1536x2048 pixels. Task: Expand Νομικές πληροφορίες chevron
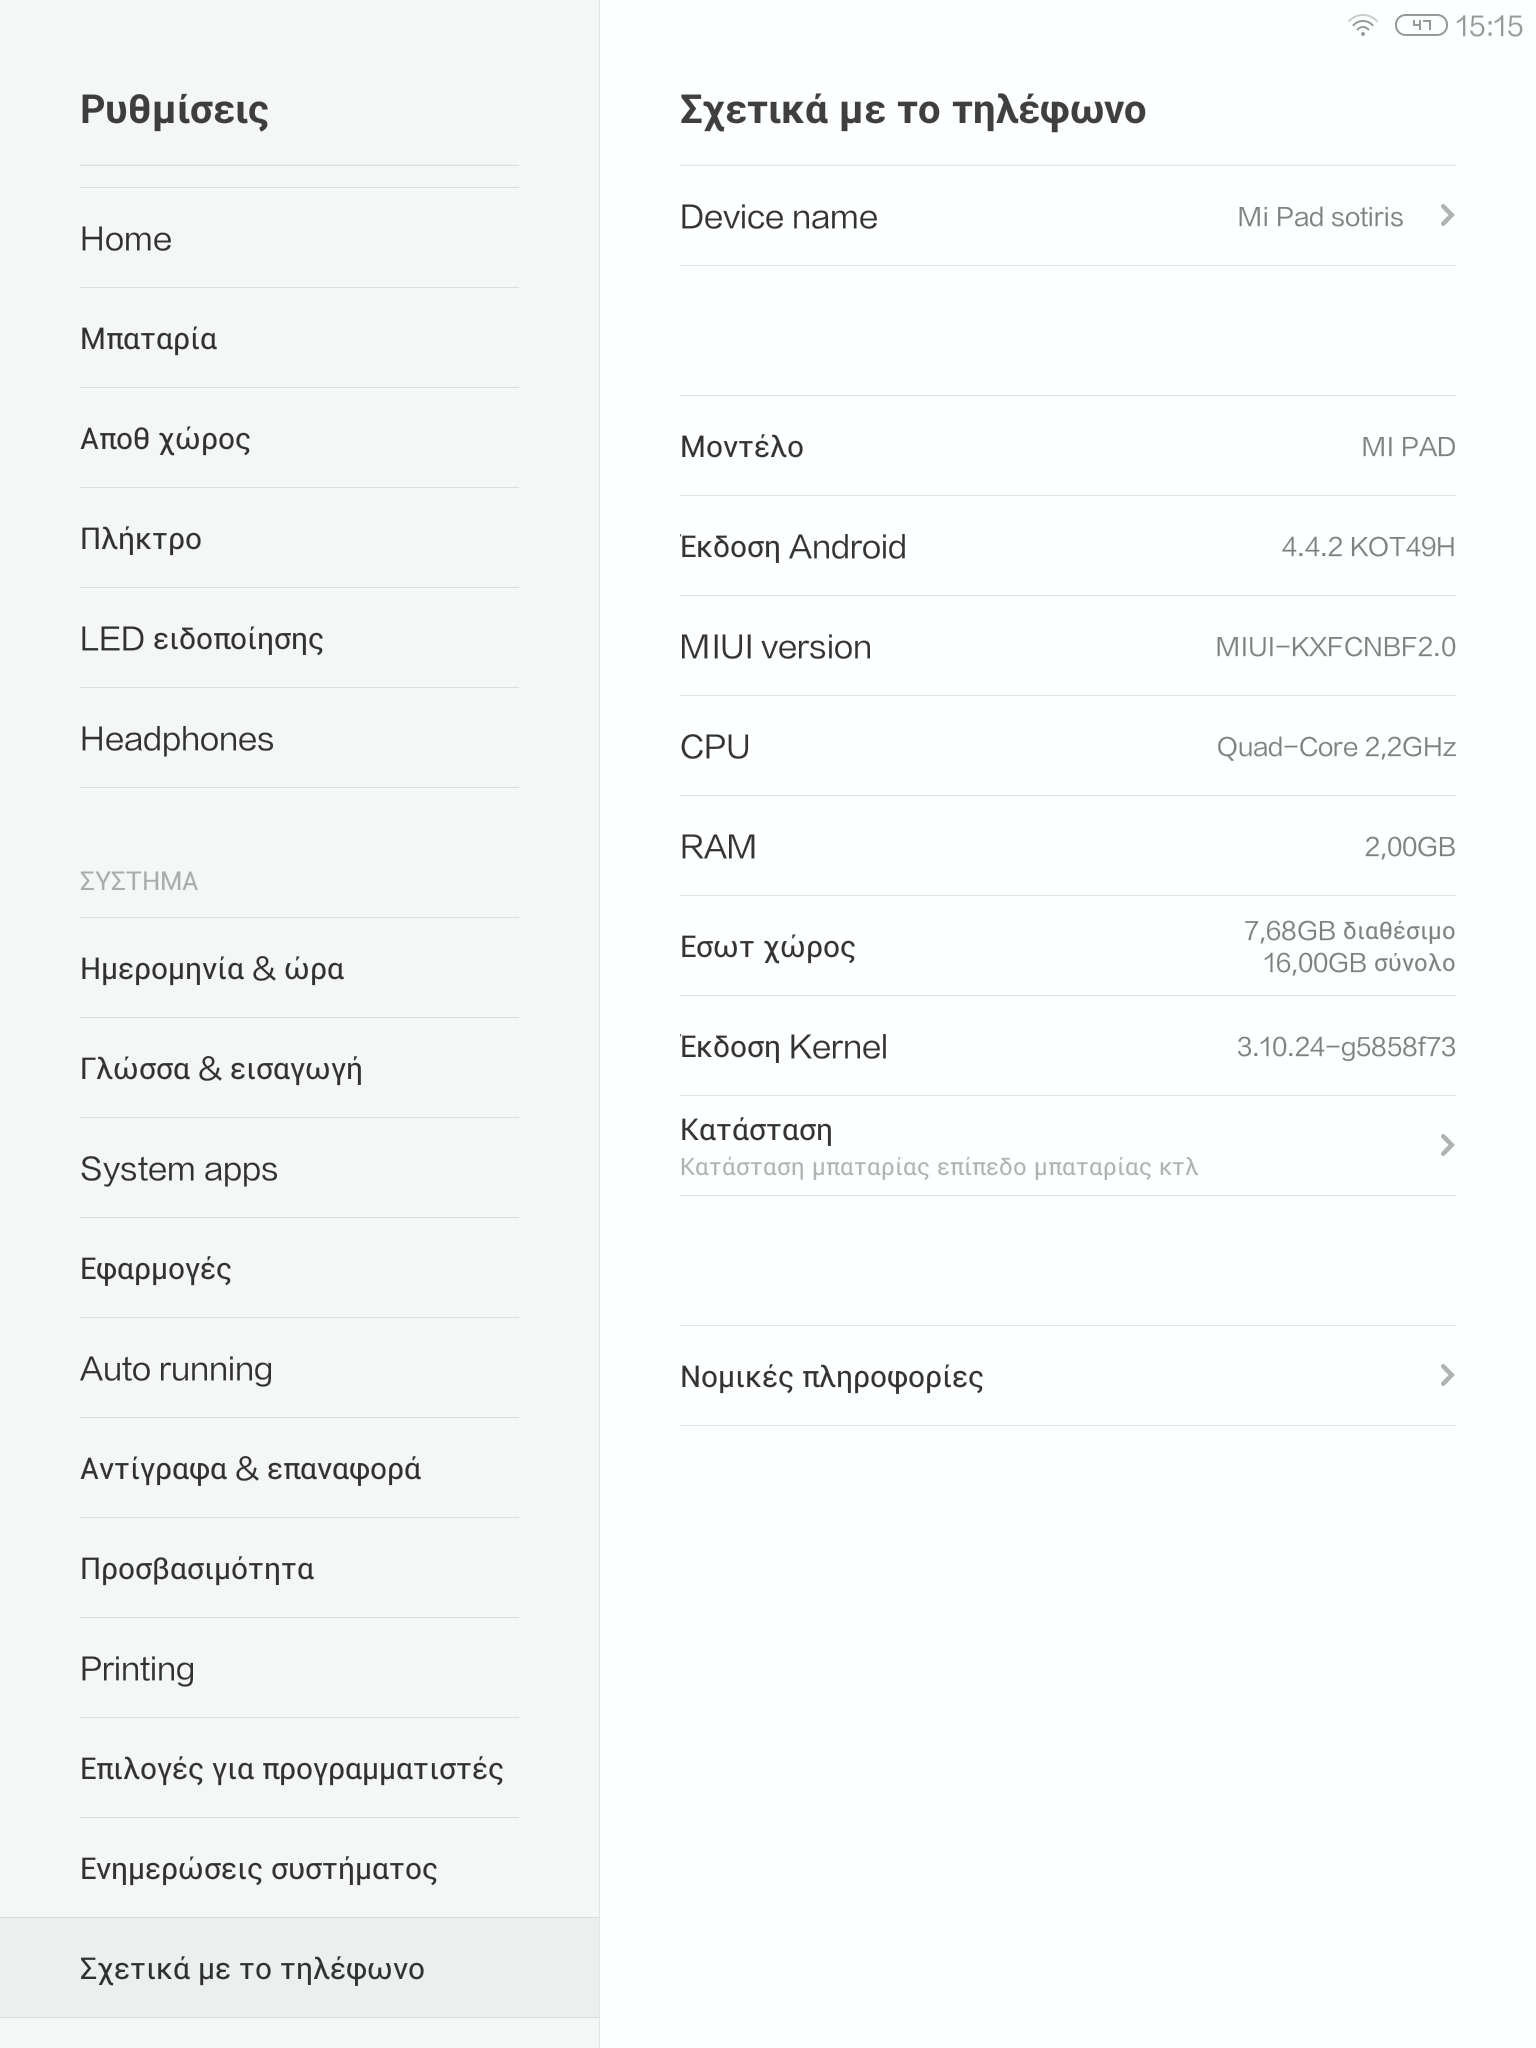pyautogui.click(x=1446, y=1376)
